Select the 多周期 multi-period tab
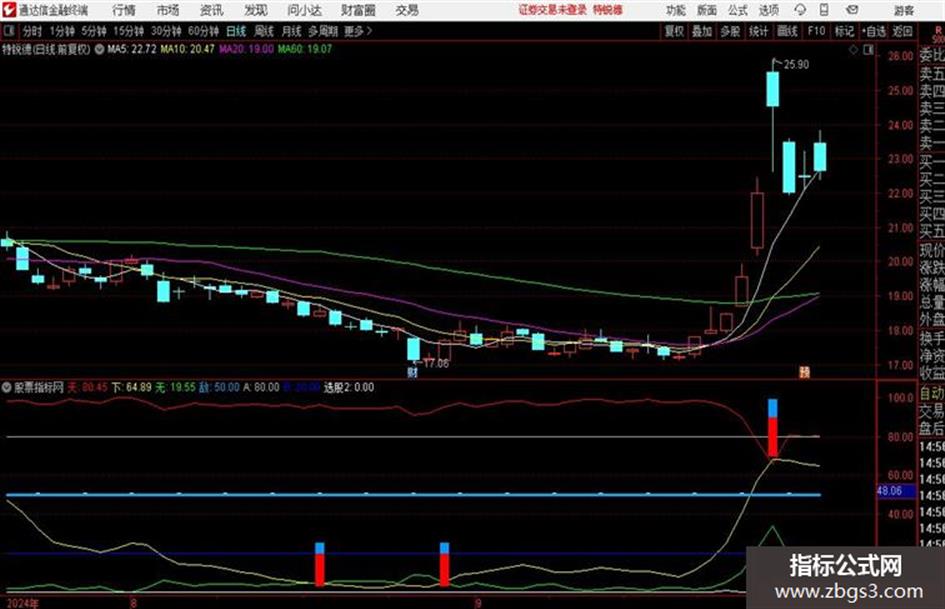Viewport: 945px width, 609px height. coord(323,31)
